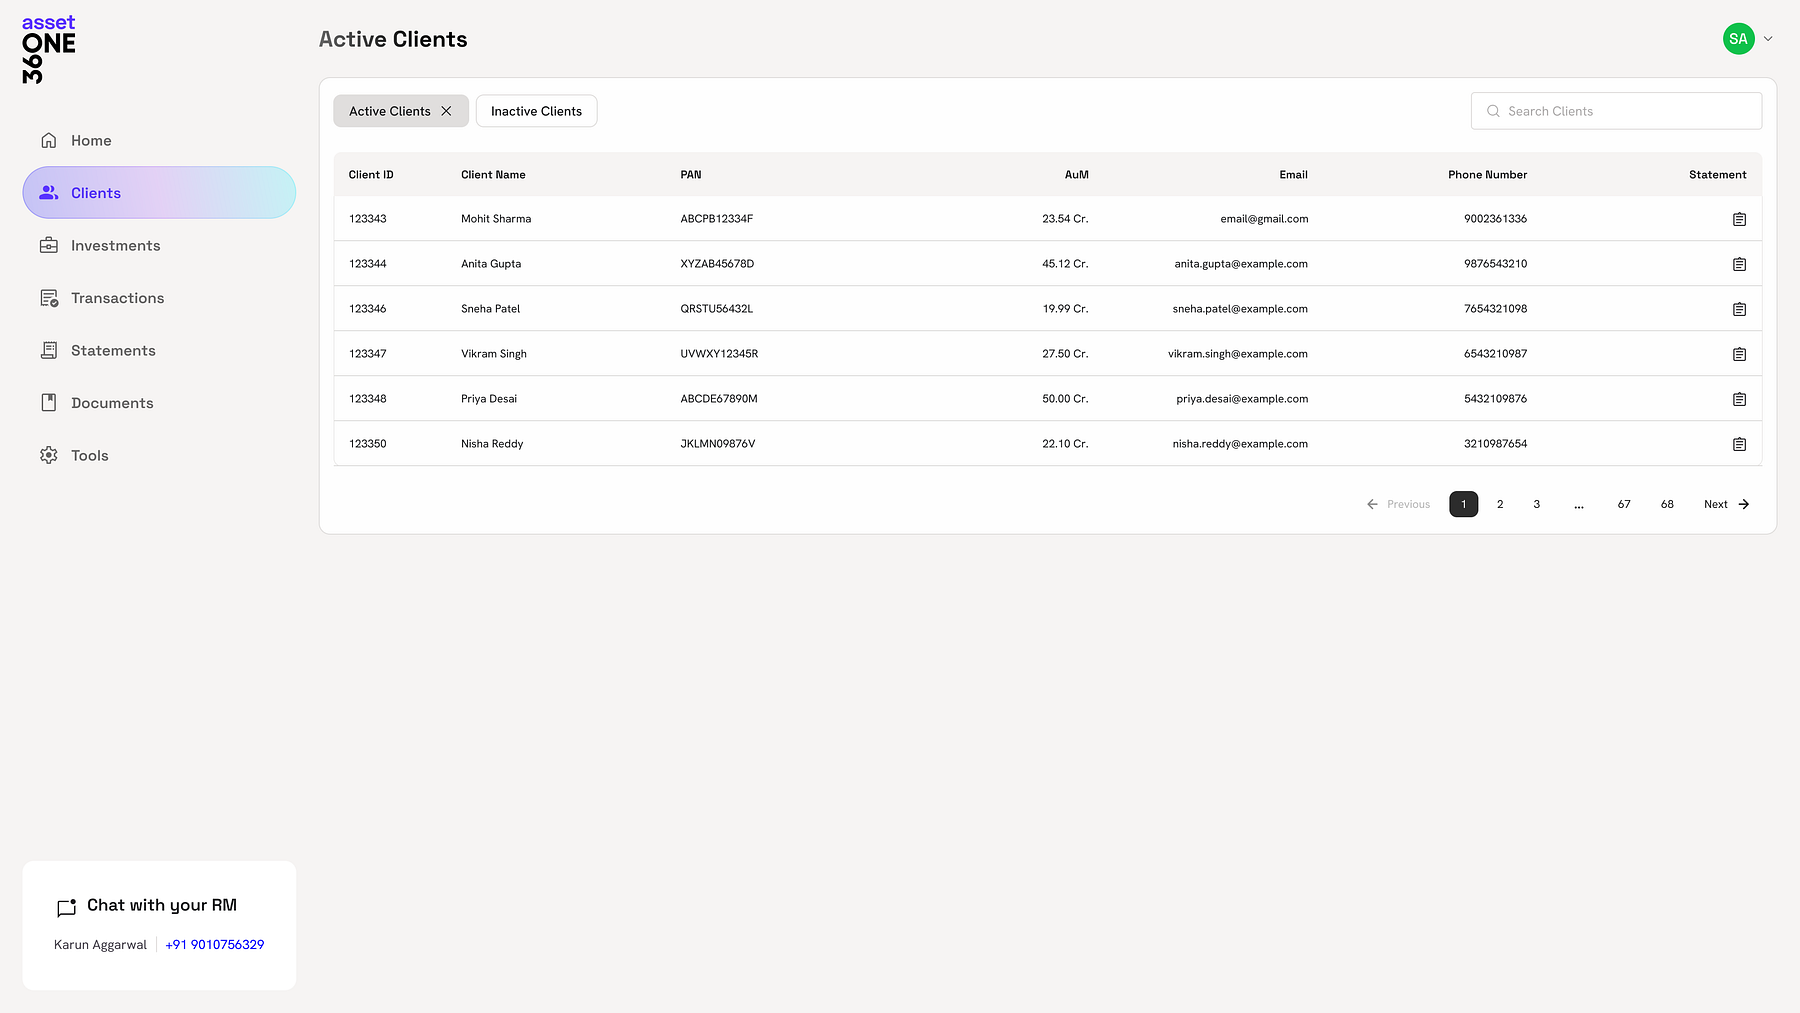
Task: Open statement clipboard icon for Nisha Reddy
Action: tap(1739, 443)
